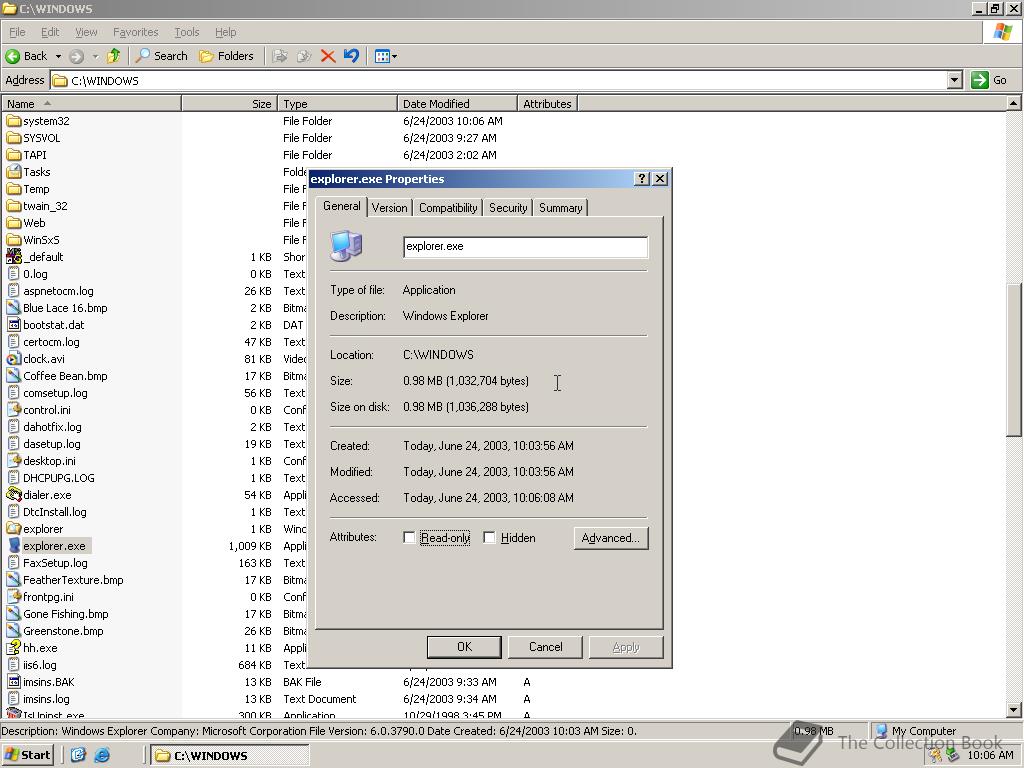Viewport: 1024px width, 768px height.
Task: Select the Blue Lace 16.bmp file icon
Action: [x=14, y=308]
